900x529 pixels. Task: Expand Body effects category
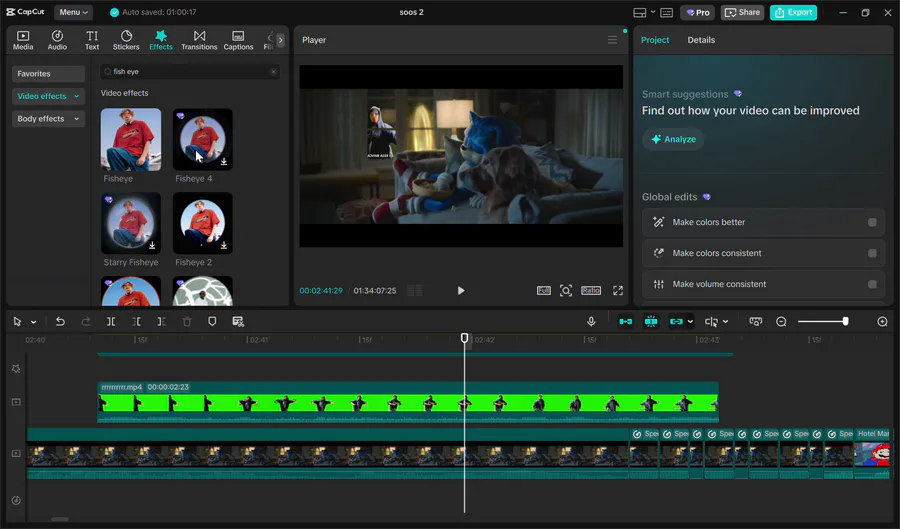pyautogui.click(x=48, y=119)
